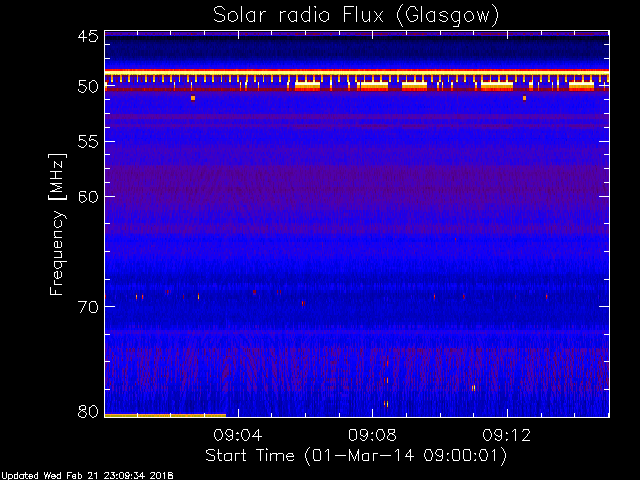Click the yellow burst near 80 MHz at 09:08
The image size is (640, 480).
tap(386, 404)
